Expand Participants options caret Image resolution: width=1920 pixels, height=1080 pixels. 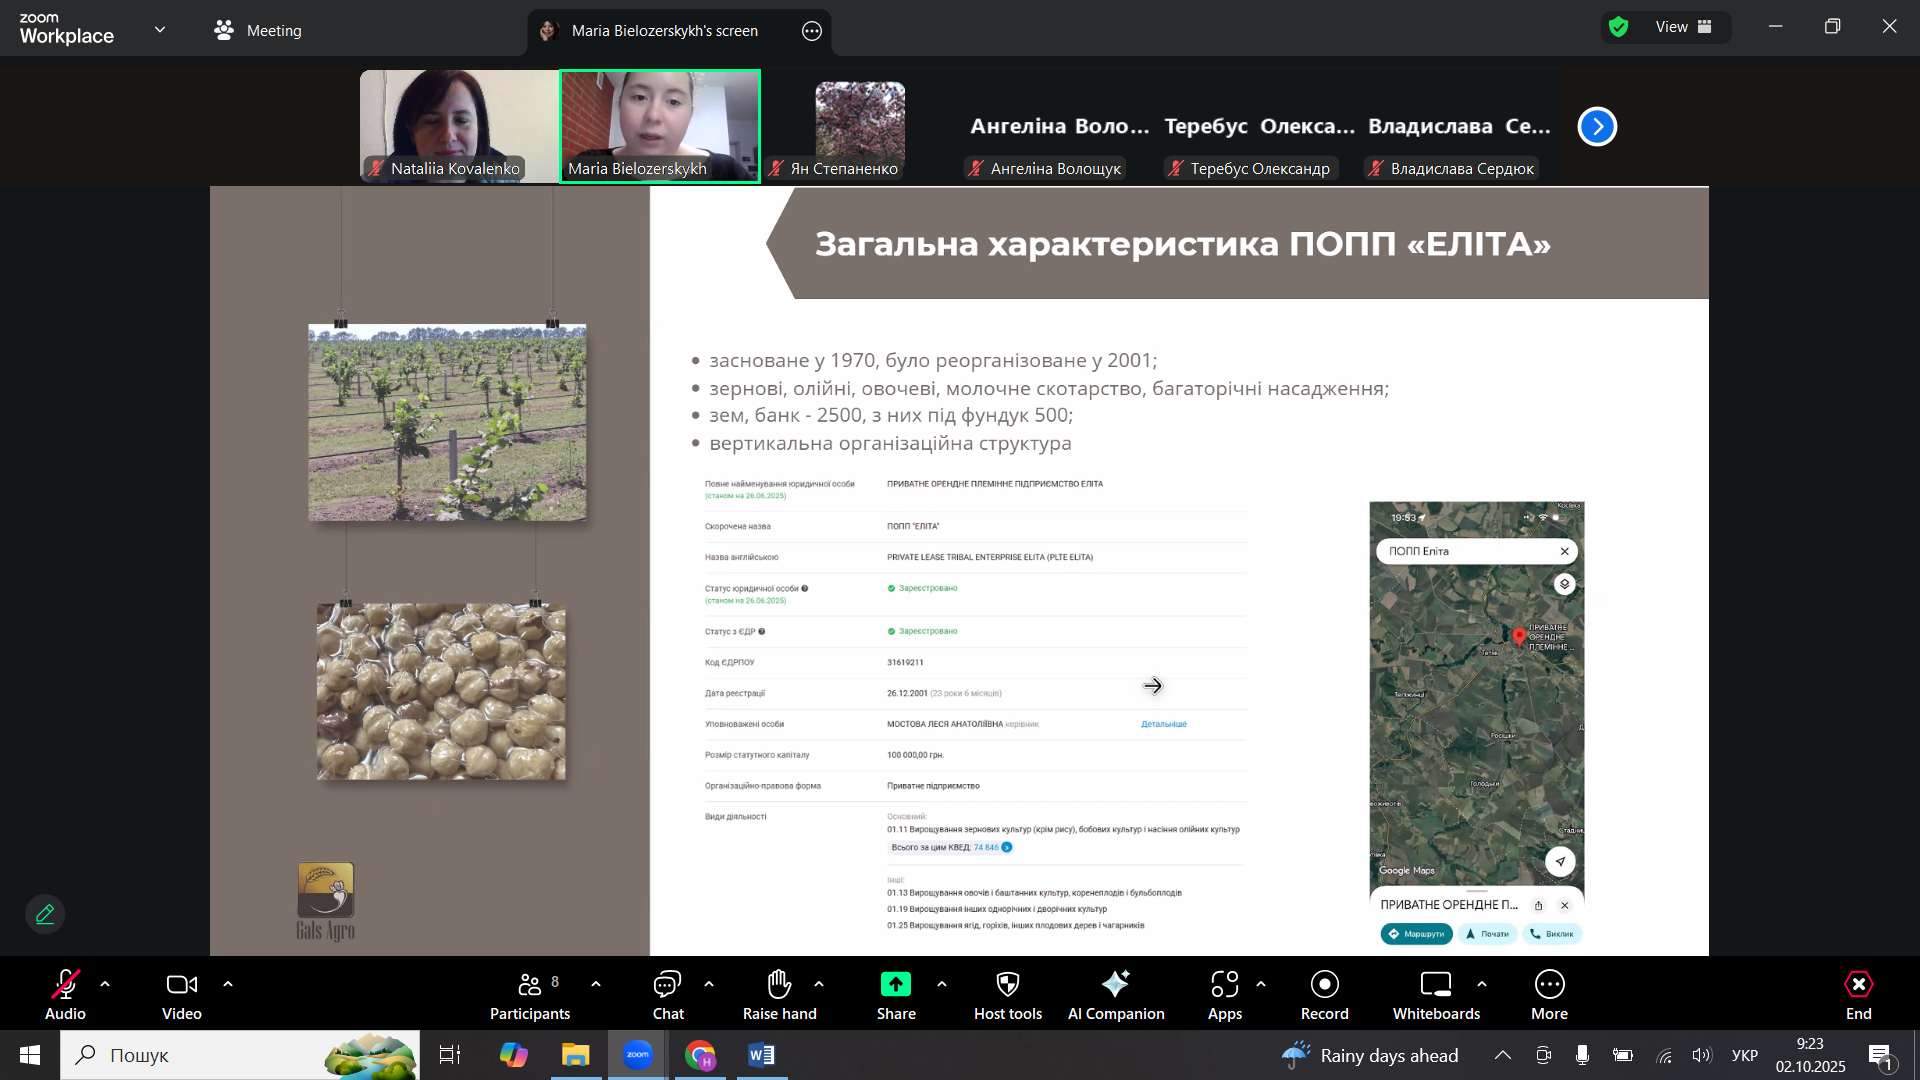596,984
